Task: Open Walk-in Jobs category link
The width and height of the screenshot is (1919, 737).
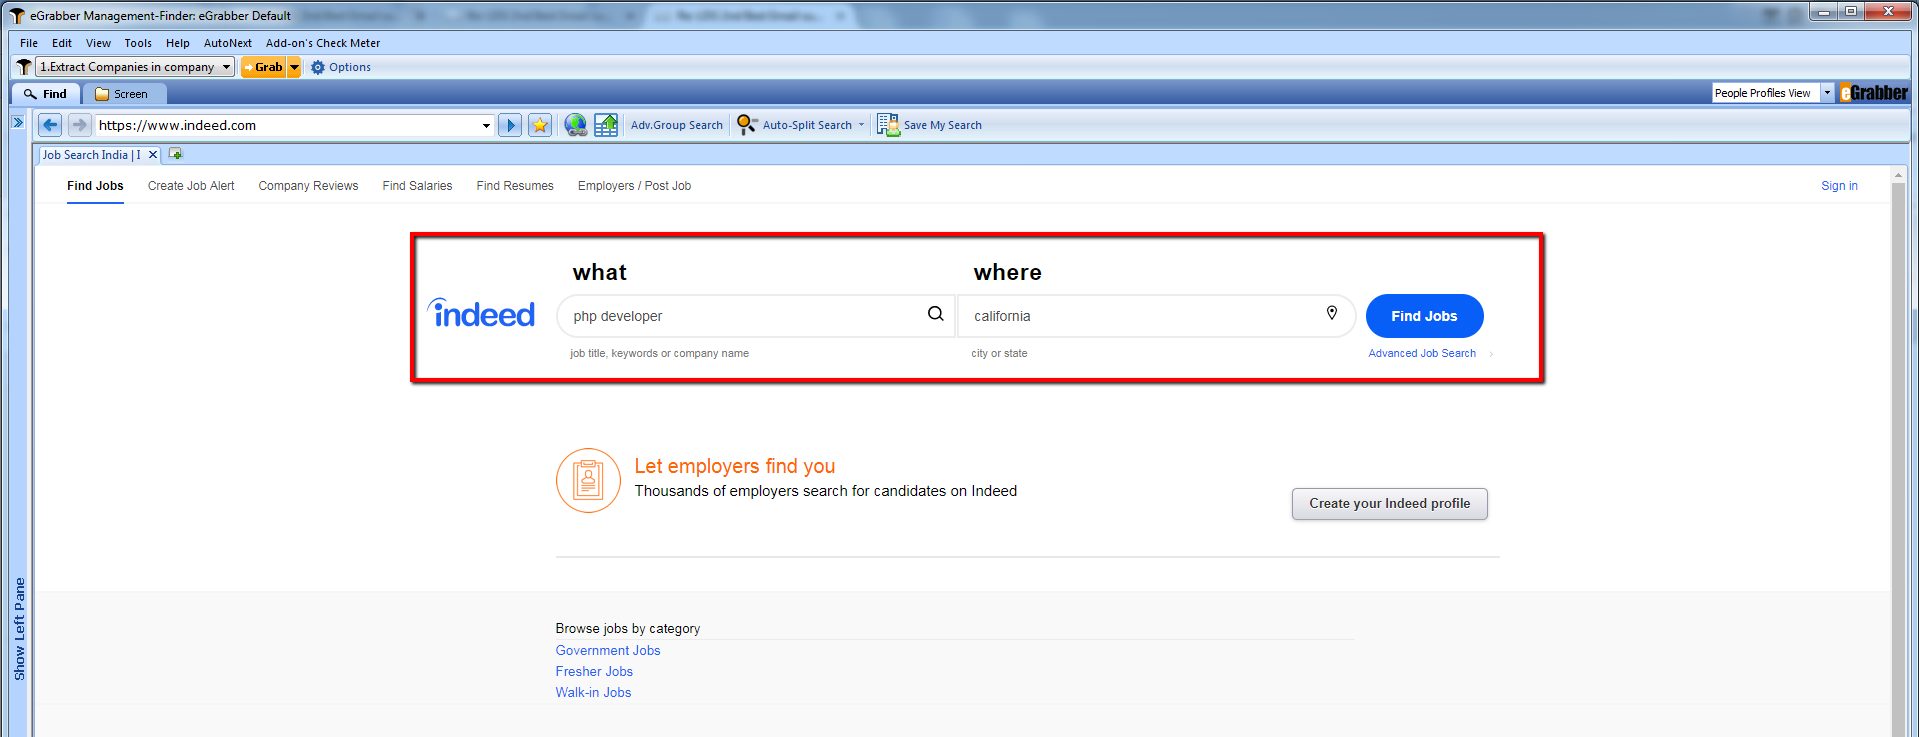Action: pyautogui.click(x=593, y=692)
